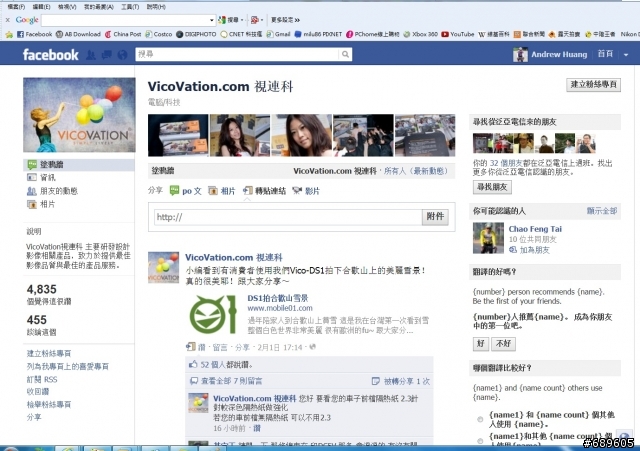640x451 pixels.
Task: Open Google toolbar search box dropdown
Action: pyautogui.click(x=211, y=20)
